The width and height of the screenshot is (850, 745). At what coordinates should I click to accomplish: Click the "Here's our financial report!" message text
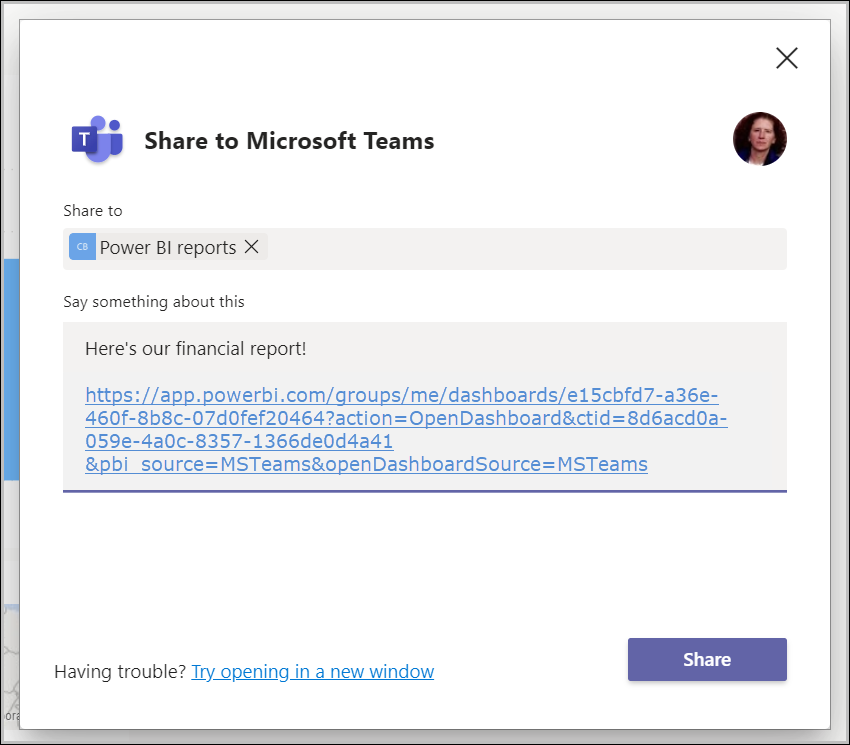pos(196,349)
